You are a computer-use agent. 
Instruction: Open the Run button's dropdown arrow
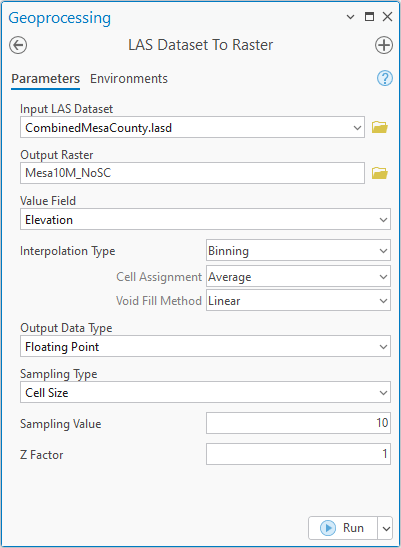point(386,528)
